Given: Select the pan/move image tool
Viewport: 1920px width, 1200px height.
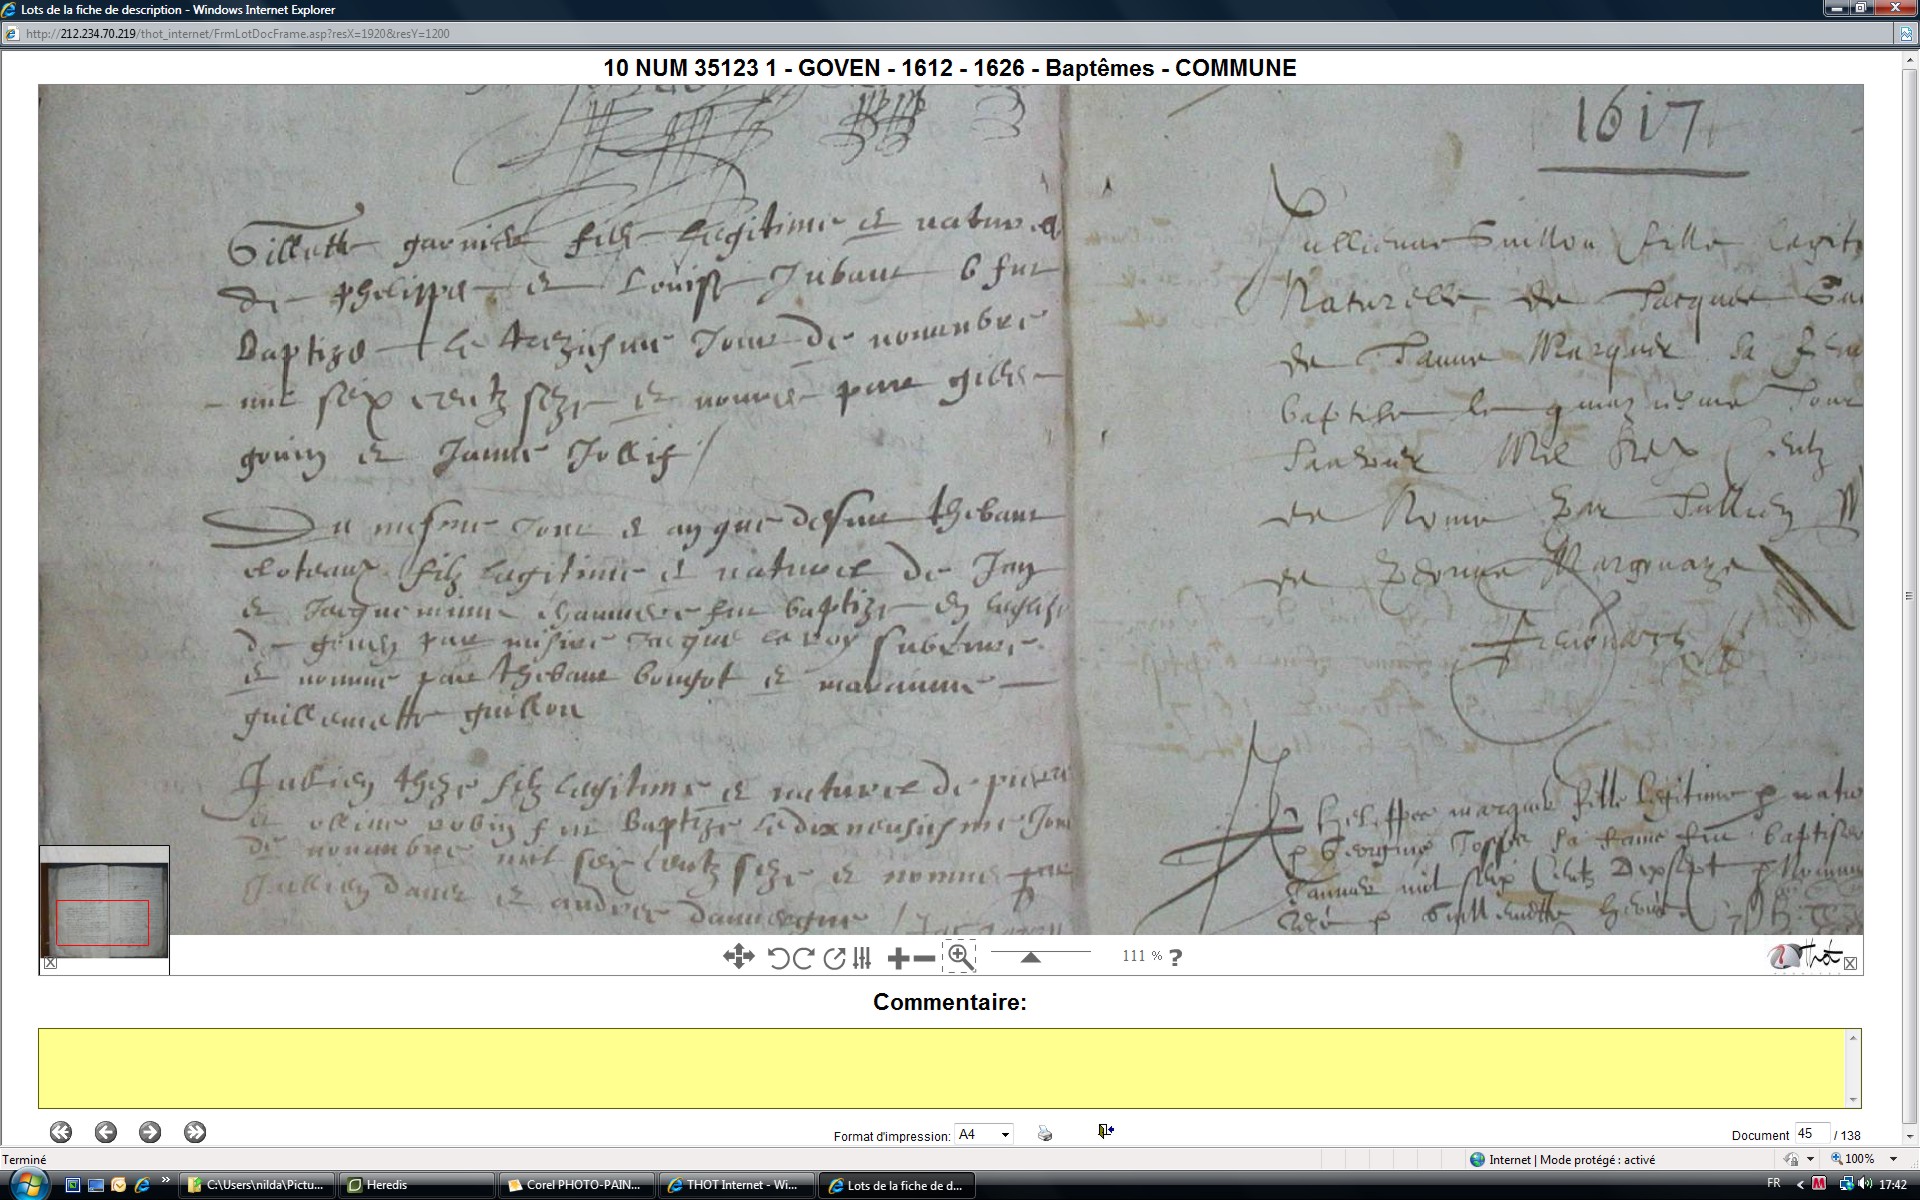Looking at the screenshot, I should tap(738, 957).
